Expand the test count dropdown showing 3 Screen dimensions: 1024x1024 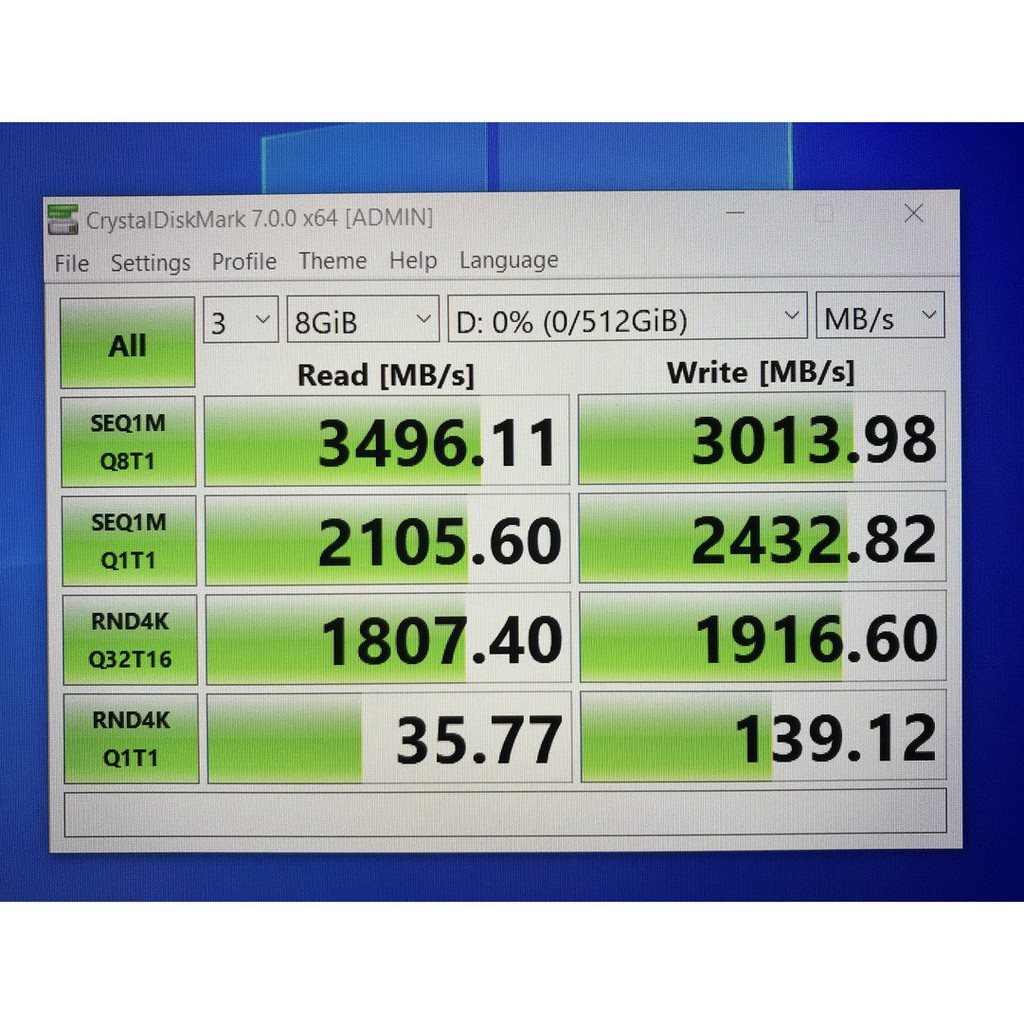coord(241,322)
